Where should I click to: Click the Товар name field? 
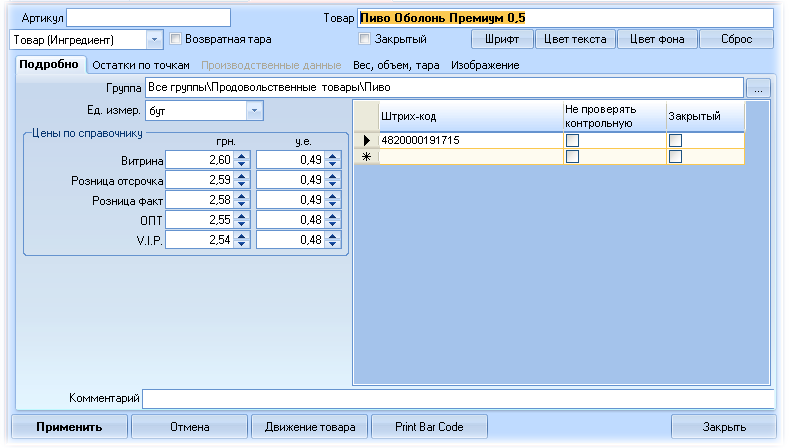565,18
